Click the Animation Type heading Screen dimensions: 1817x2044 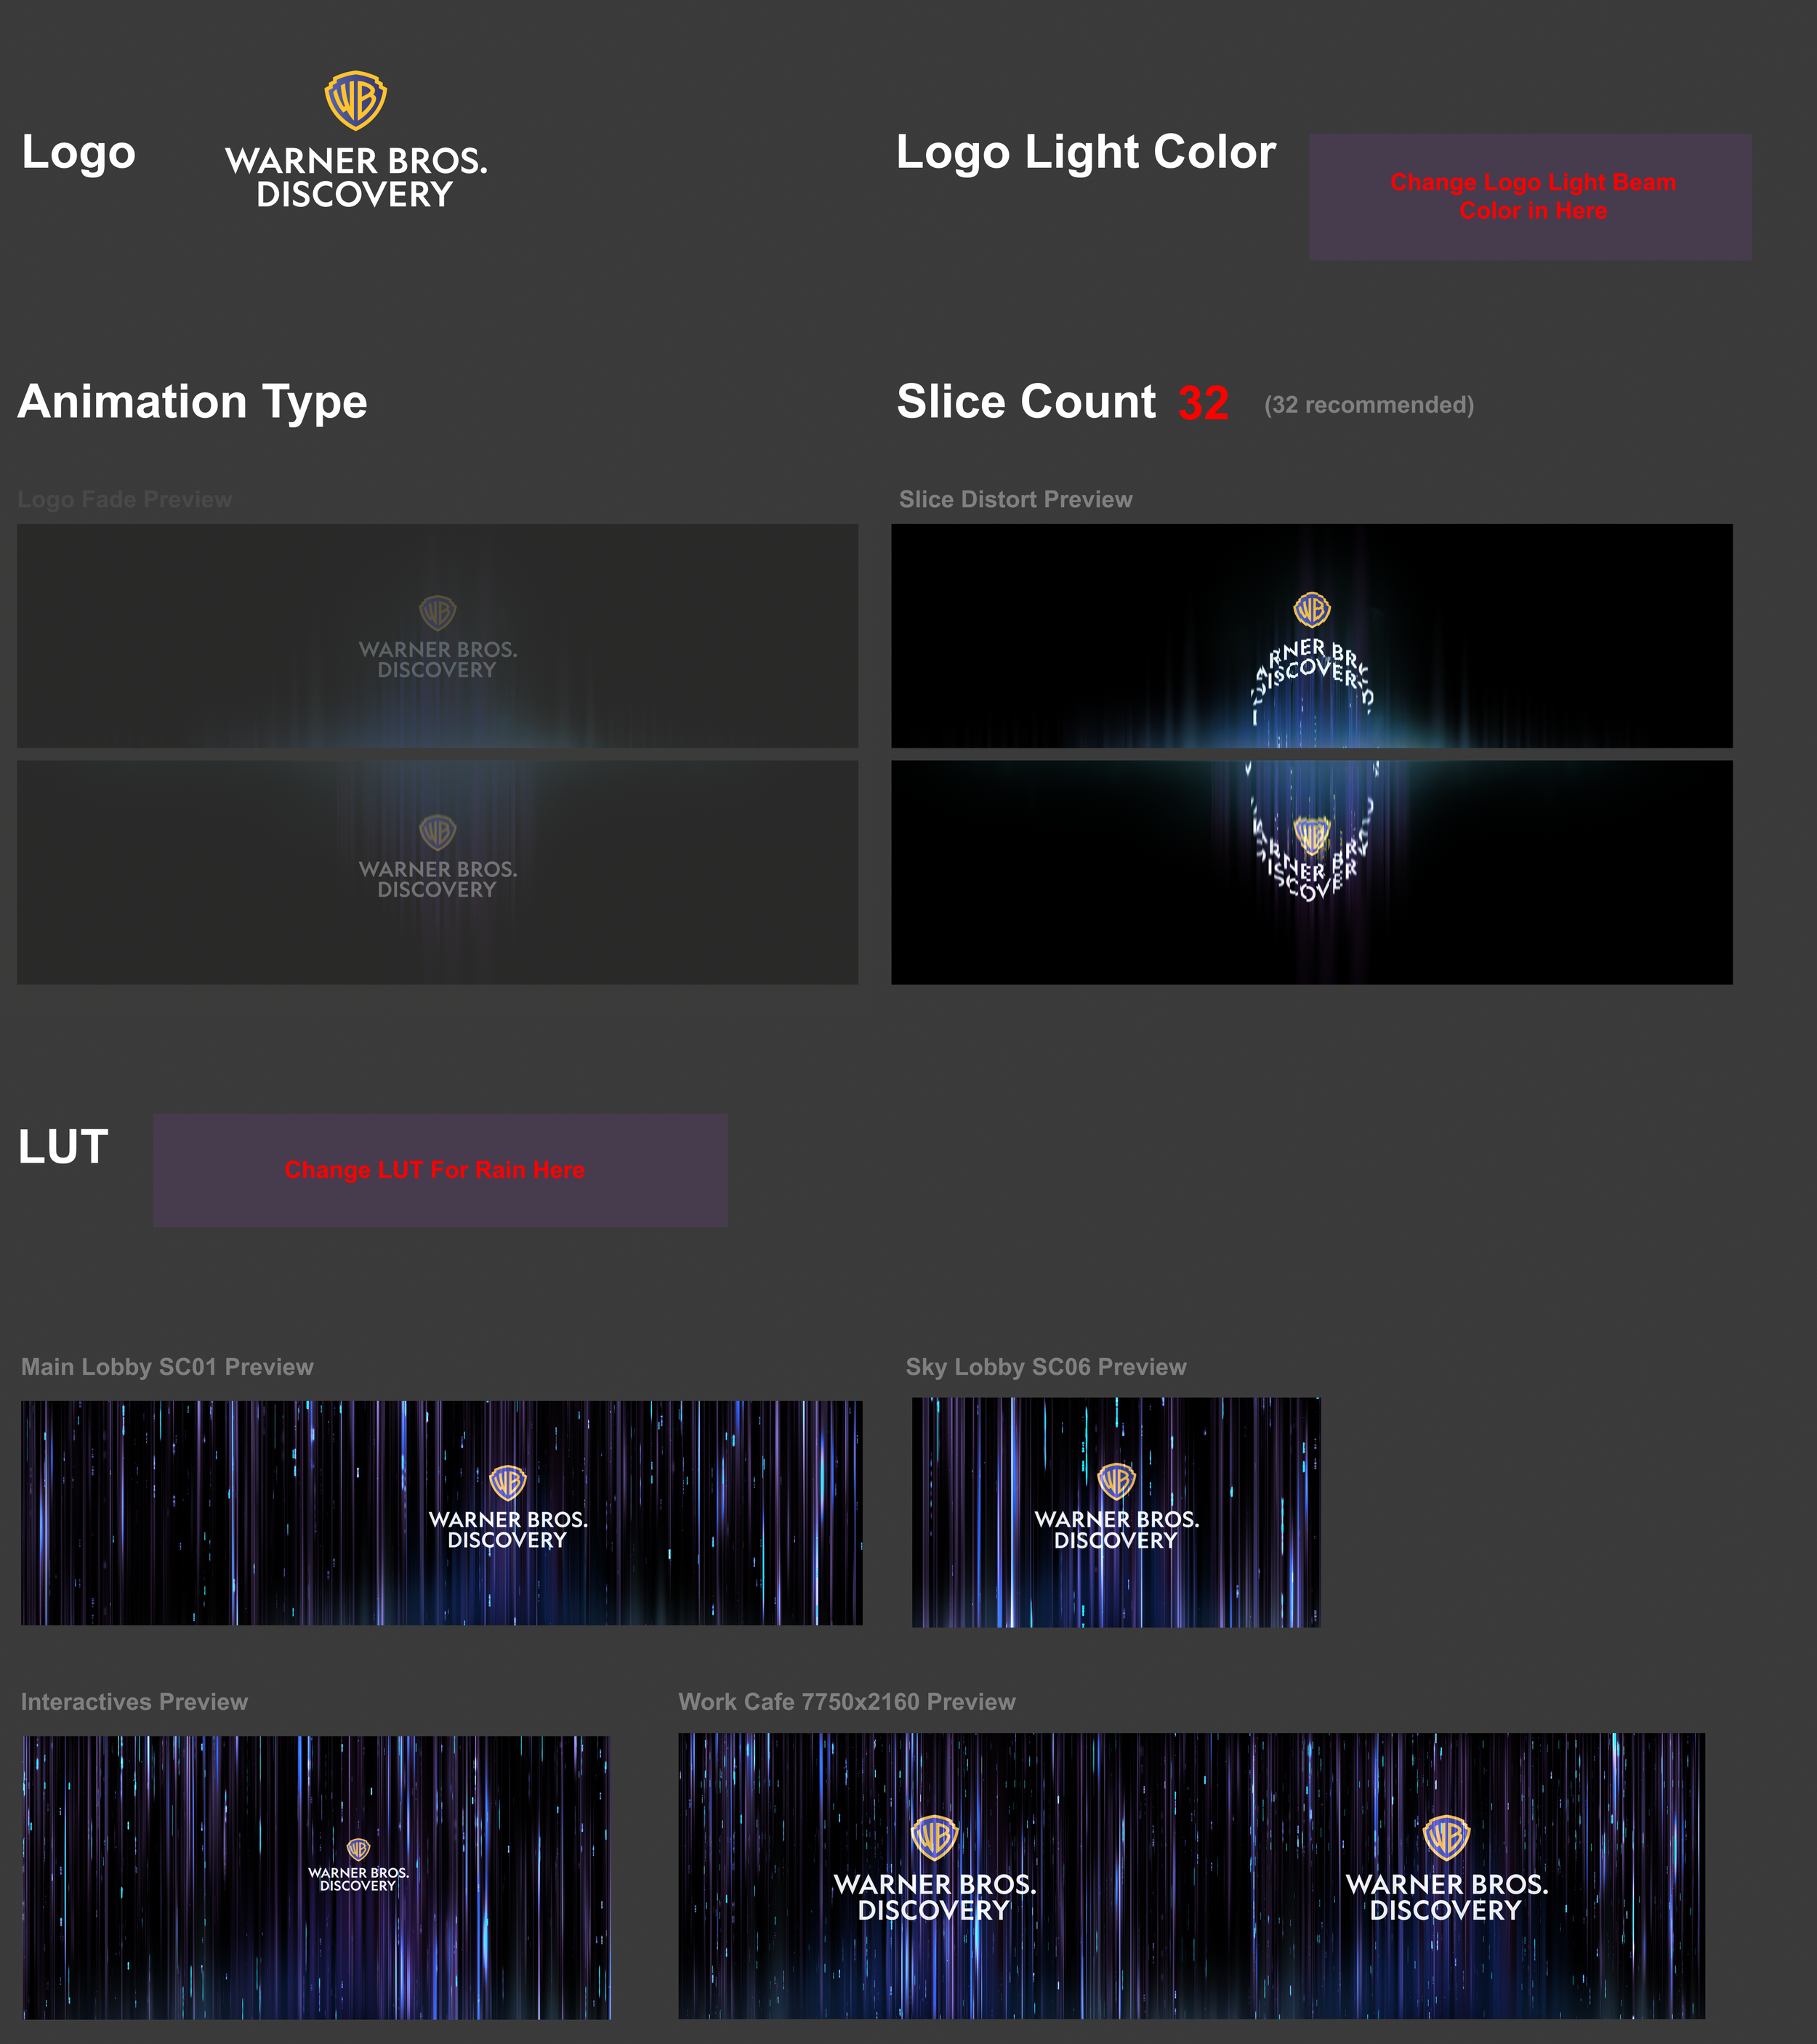coord(192,402)
